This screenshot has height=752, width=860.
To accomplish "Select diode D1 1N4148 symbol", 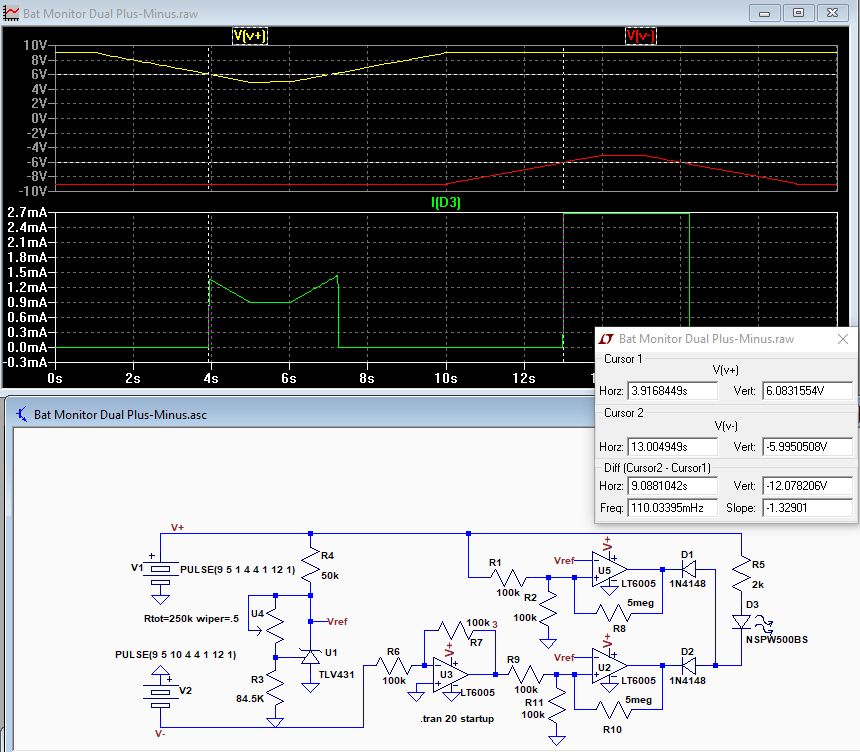I will point(689,569).
